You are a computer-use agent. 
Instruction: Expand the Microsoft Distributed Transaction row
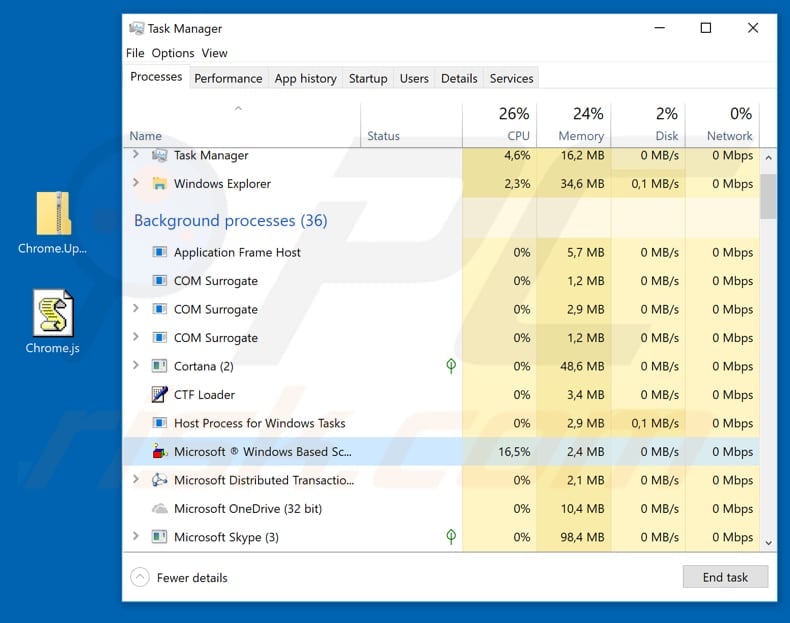(136, 479)
